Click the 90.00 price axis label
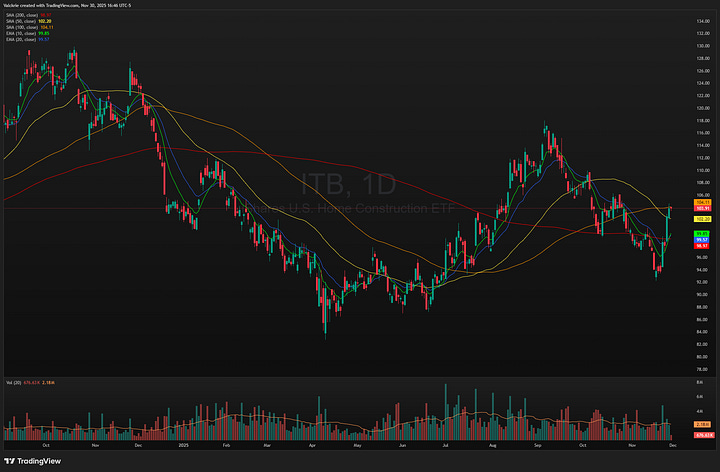This screenshot has height=472, width=720. (702, 294)
